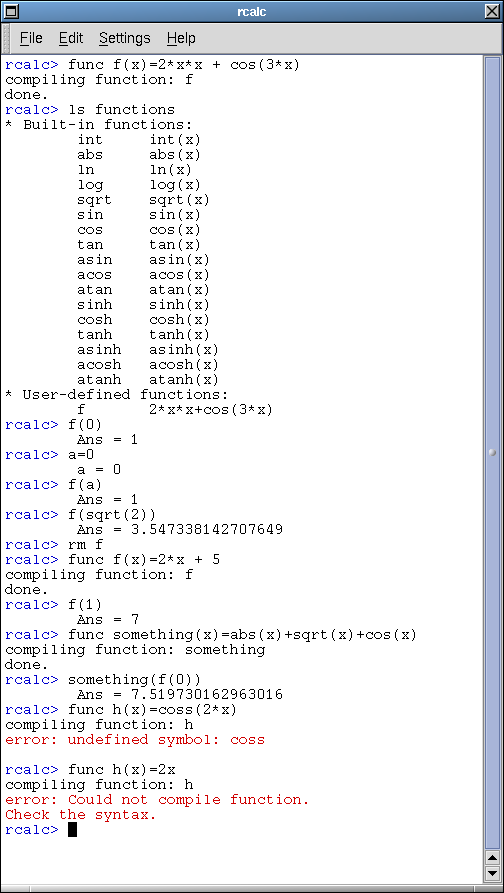Click the menu bar drag handle
This screenshot has width=504, height=893.
7,38
